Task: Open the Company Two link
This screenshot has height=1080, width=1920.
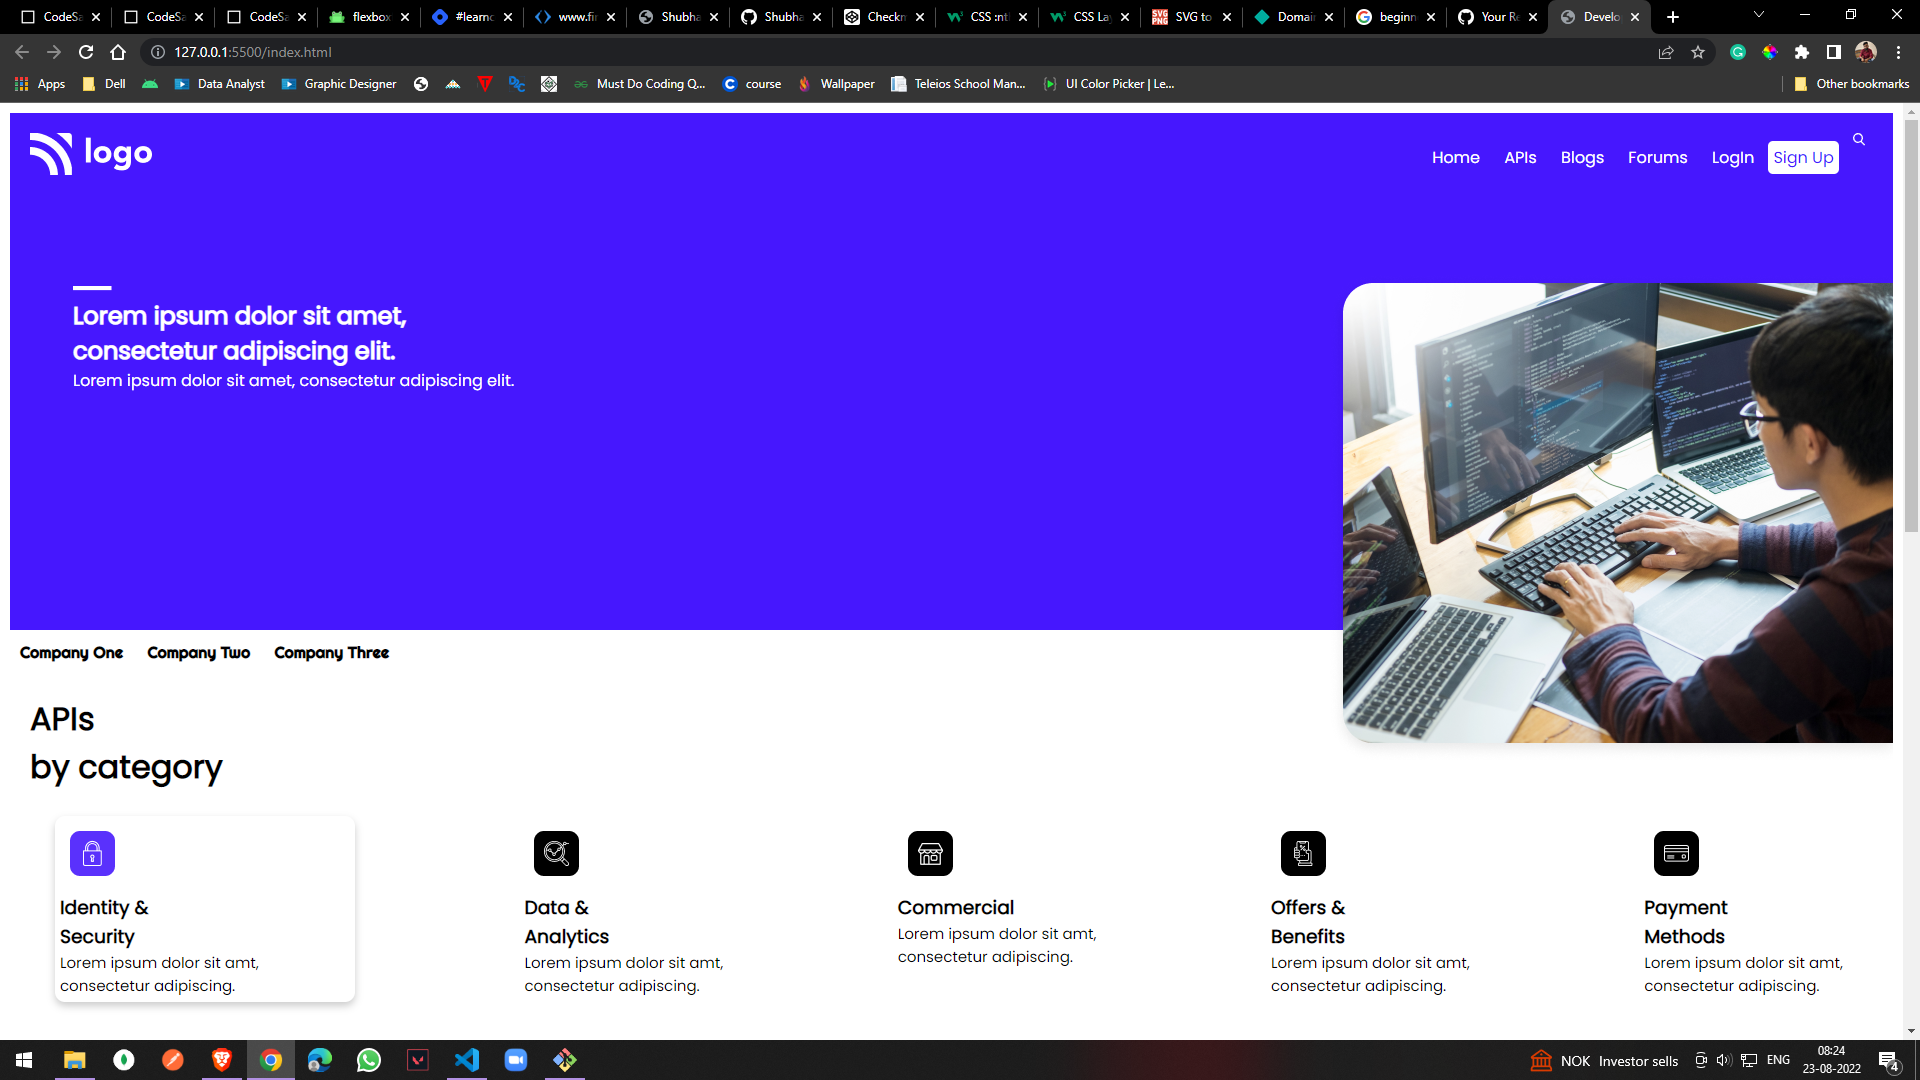Action: pyautogui.click(x=198, y=653)
